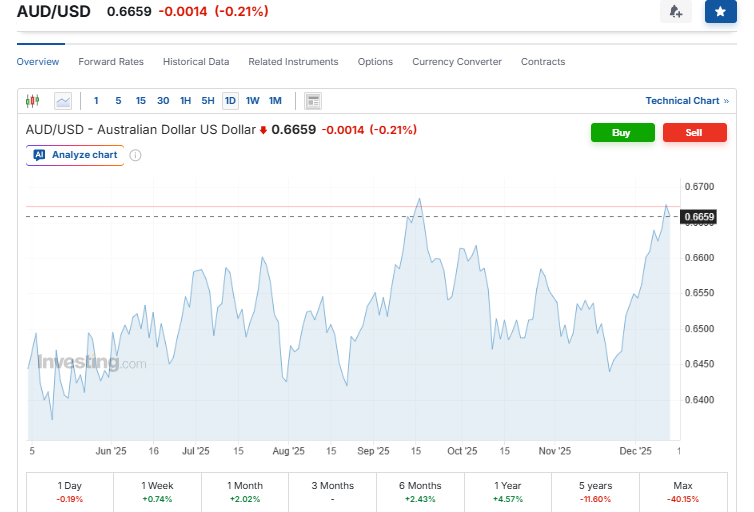Screen dimensions: 754x512
Task: Open the Technical Chart link
Action: 687,101
